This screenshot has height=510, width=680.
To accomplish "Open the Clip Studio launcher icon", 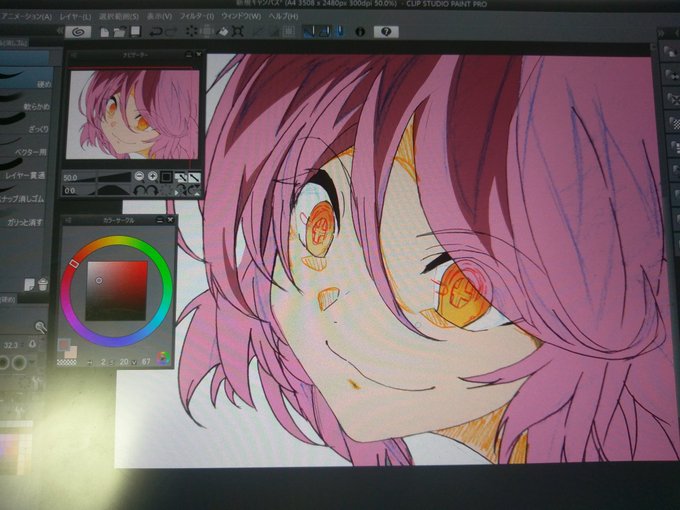I will pos(78,32).
